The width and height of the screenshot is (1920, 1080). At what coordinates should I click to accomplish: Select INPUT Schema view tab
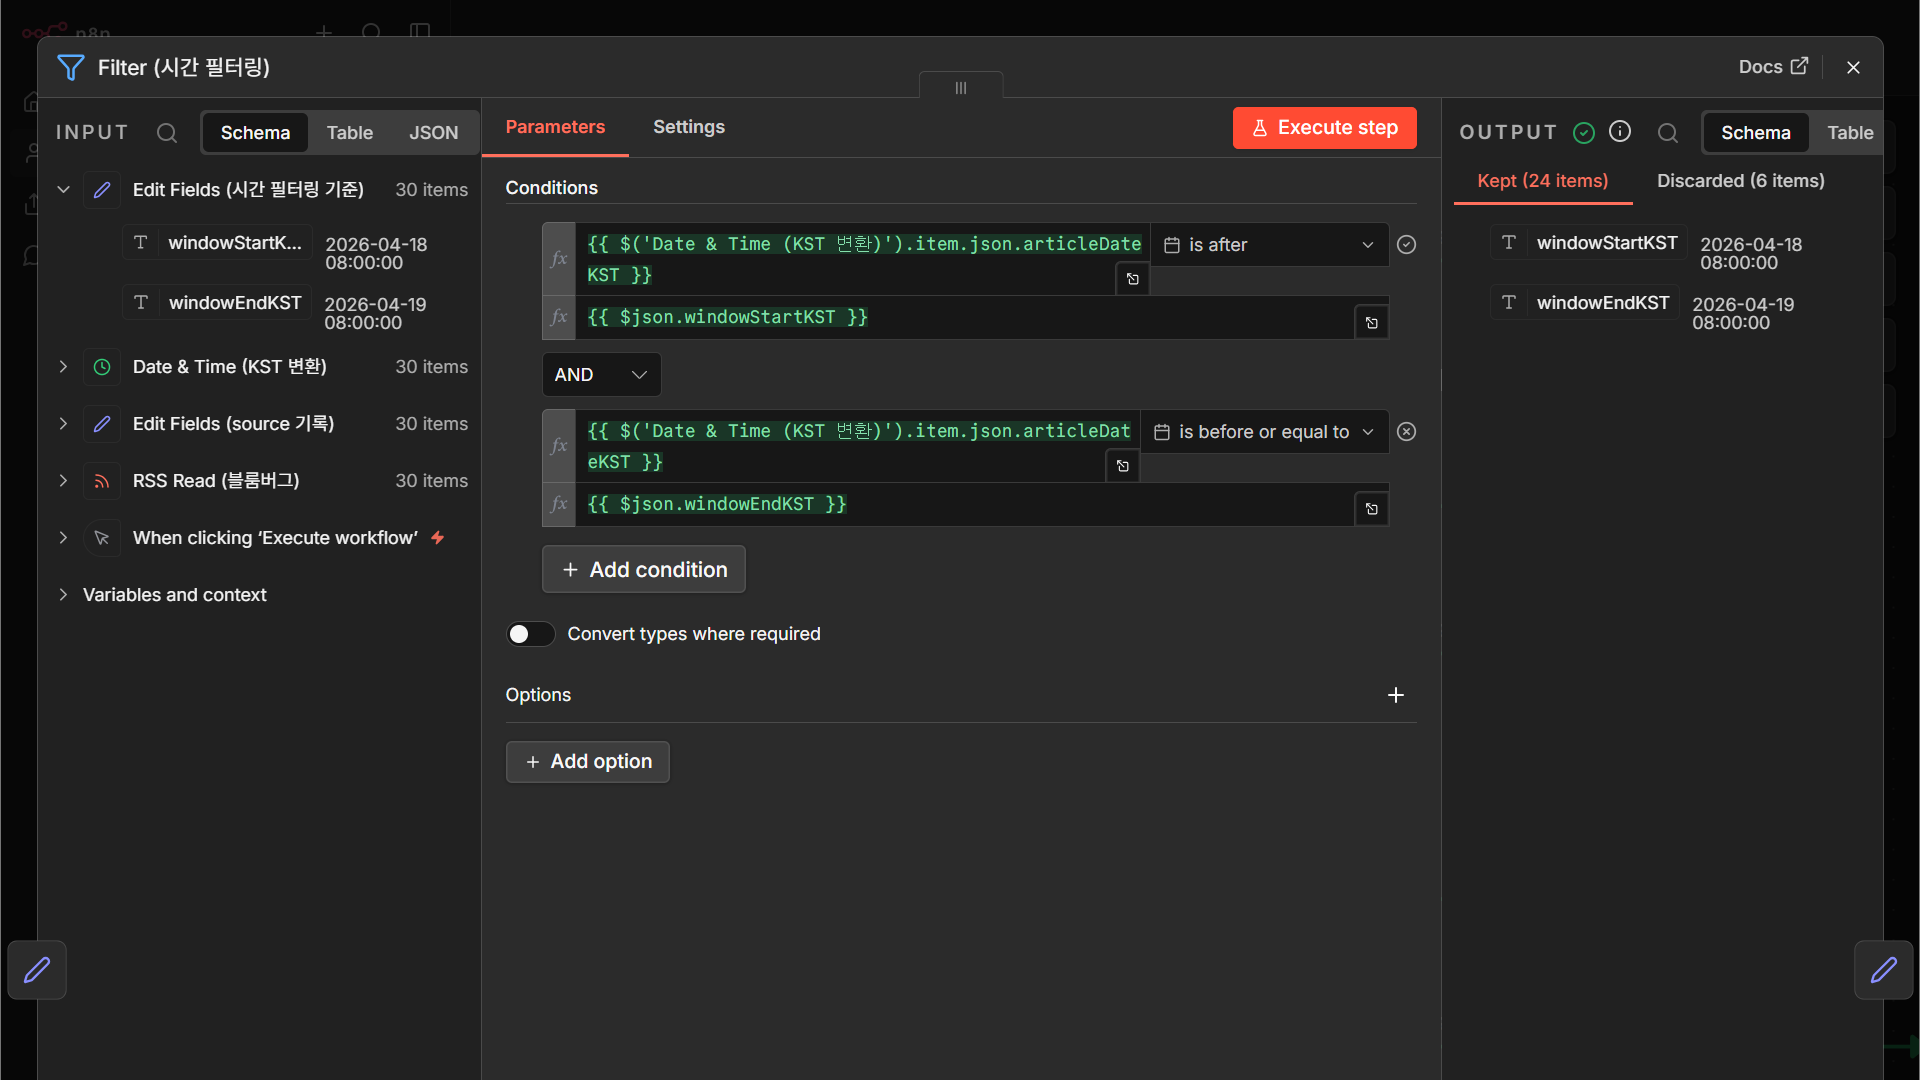pos(255,133)
